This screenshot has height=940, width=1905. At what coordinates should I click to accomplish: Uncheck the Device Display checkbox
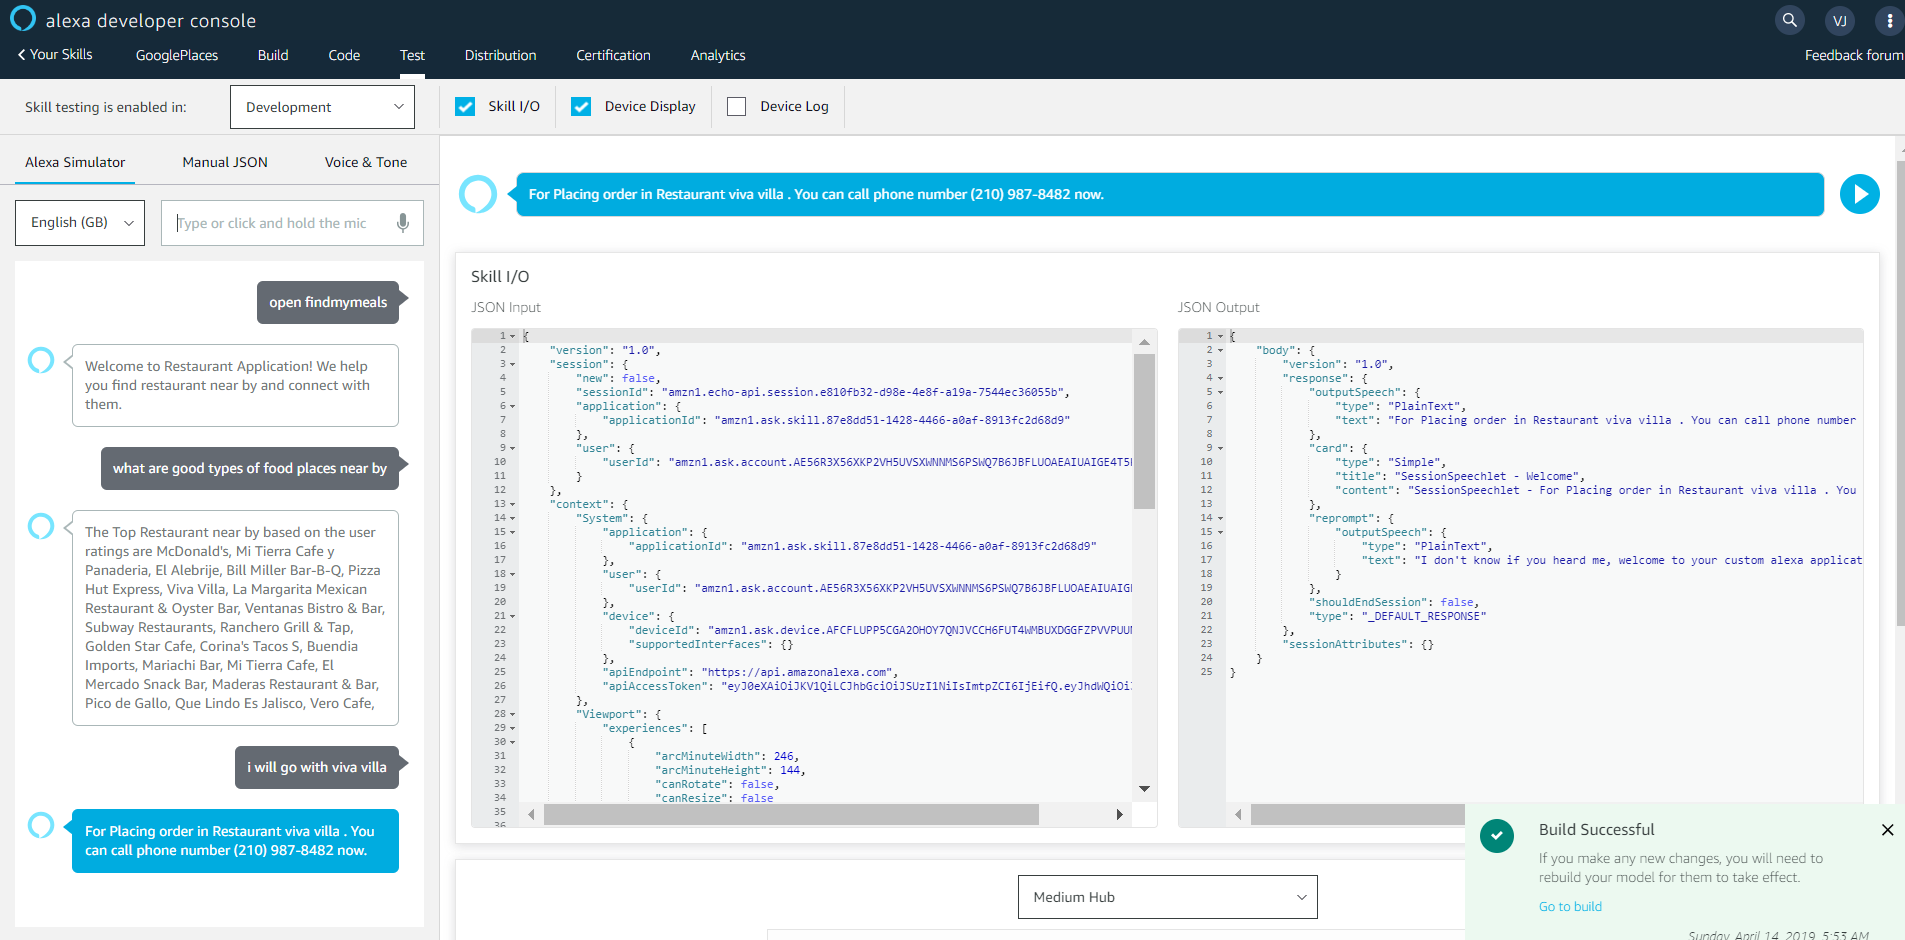tap(581, 106)
